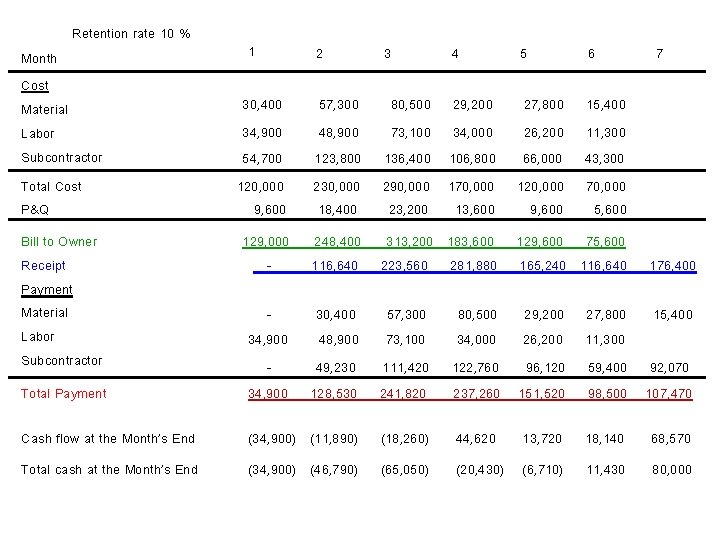Select Subcontractor cost value 136,400
Screen dimensions: 720x540
pyautogui.click(x=407, y=159)
